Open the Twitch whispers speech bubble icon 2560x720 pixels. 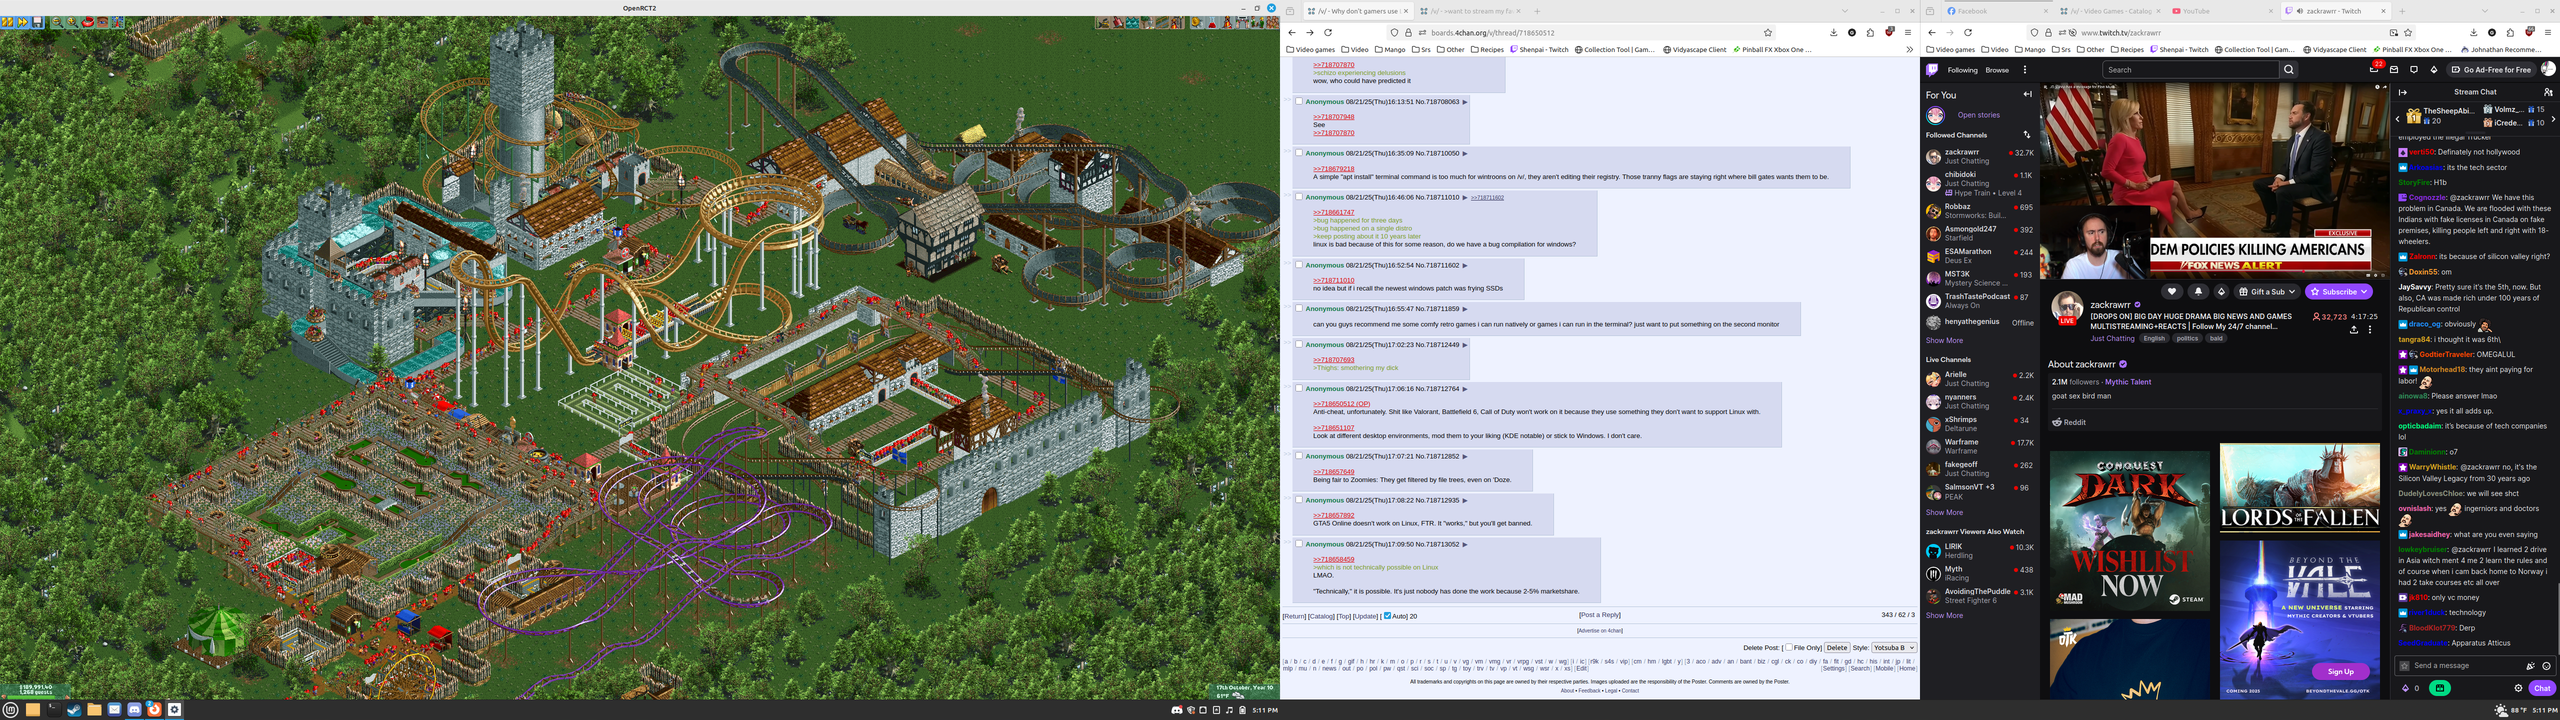point(2414,70)
